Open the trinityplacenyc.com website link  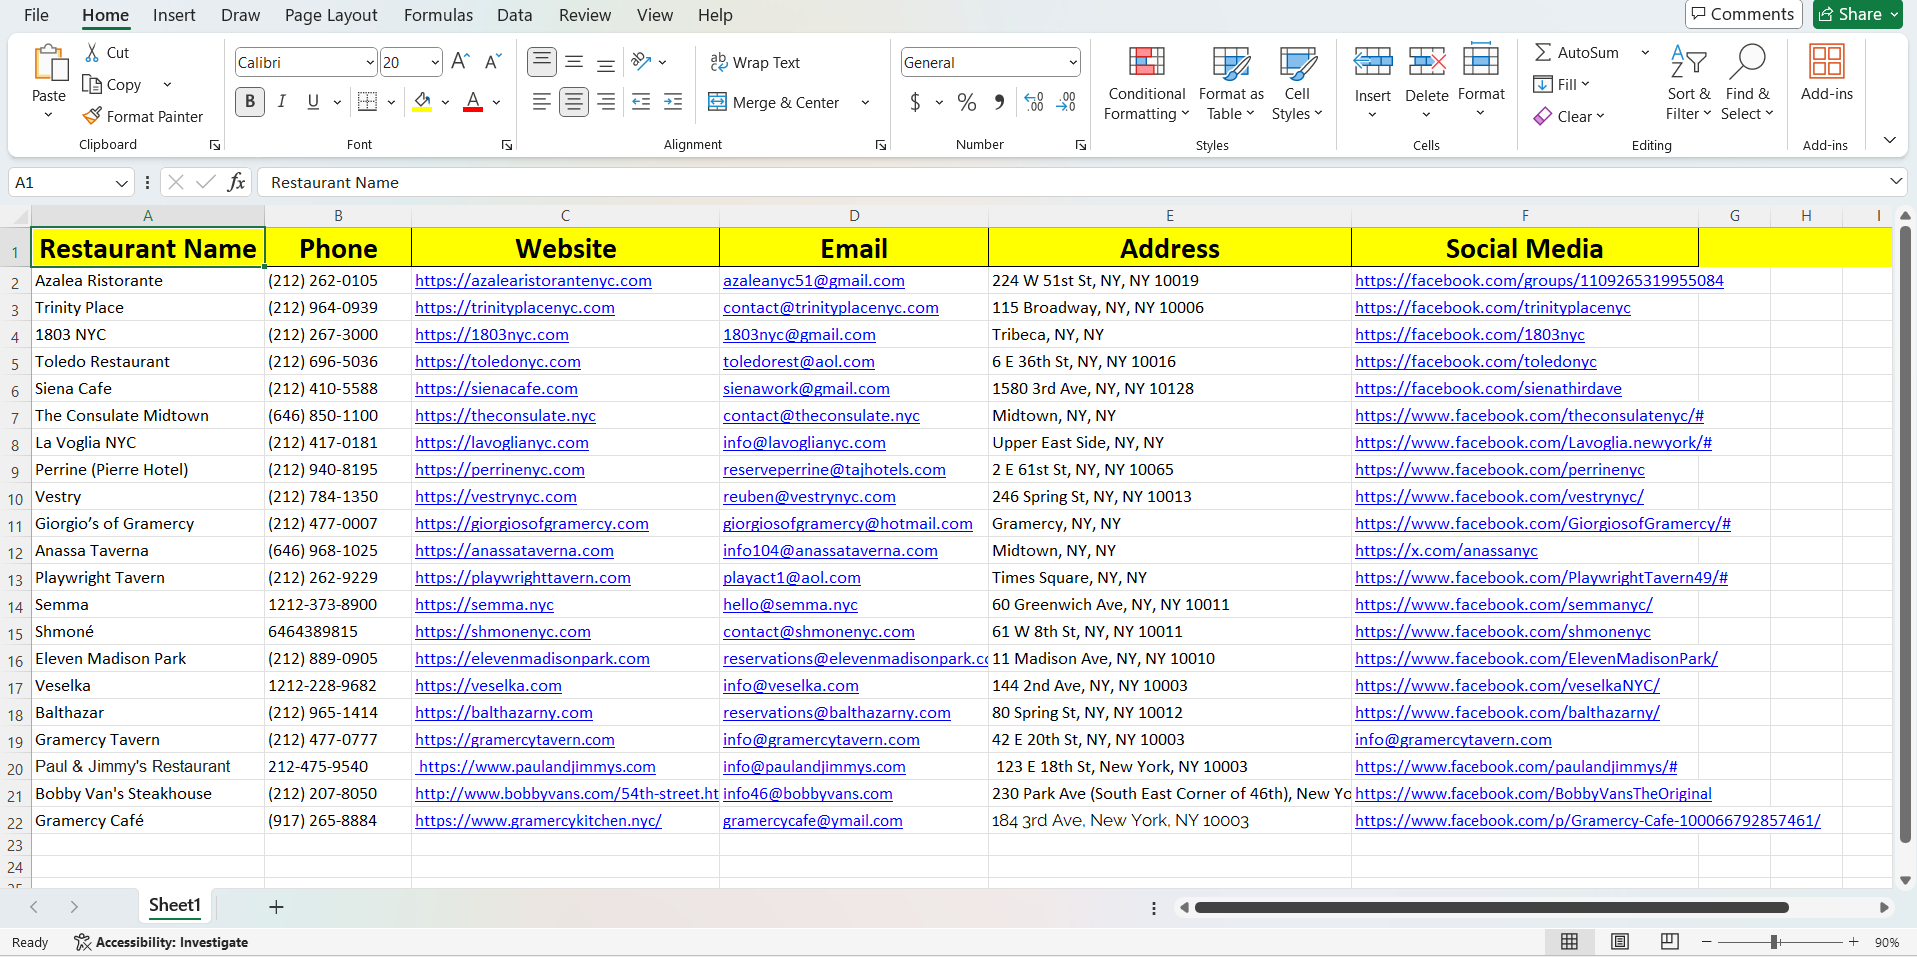click(x=514, y=308)
